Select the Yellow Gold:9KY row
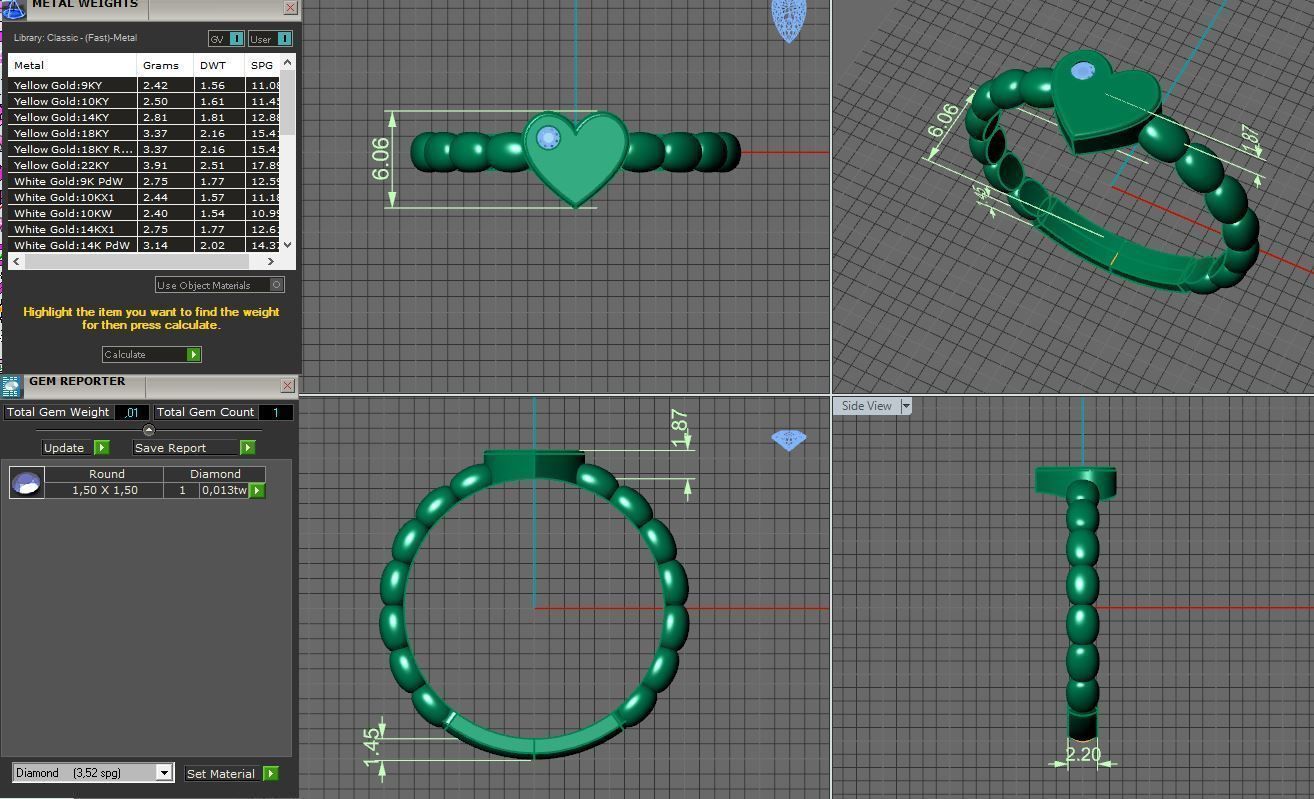 tap(144, 85)
